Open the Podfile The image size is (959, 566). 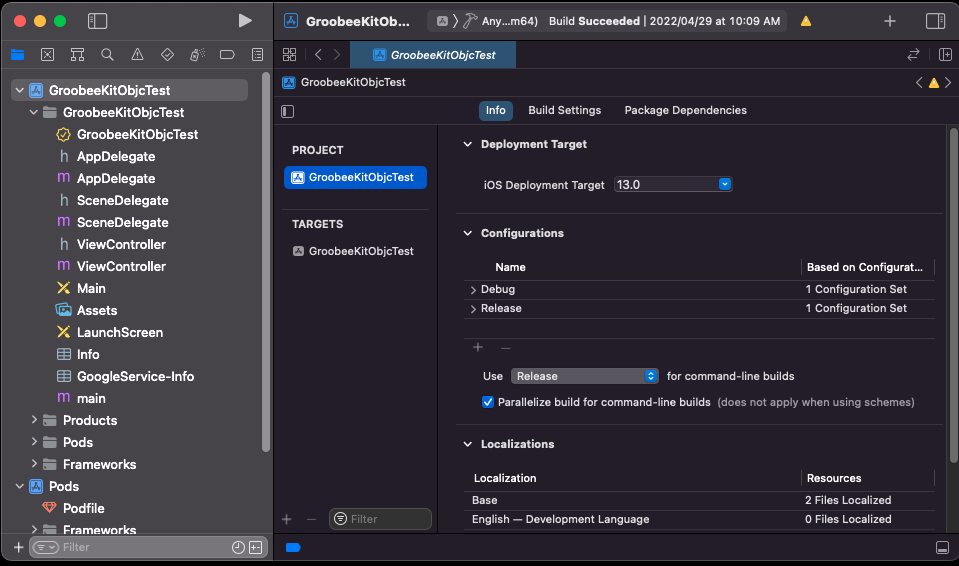coord(83,508)
